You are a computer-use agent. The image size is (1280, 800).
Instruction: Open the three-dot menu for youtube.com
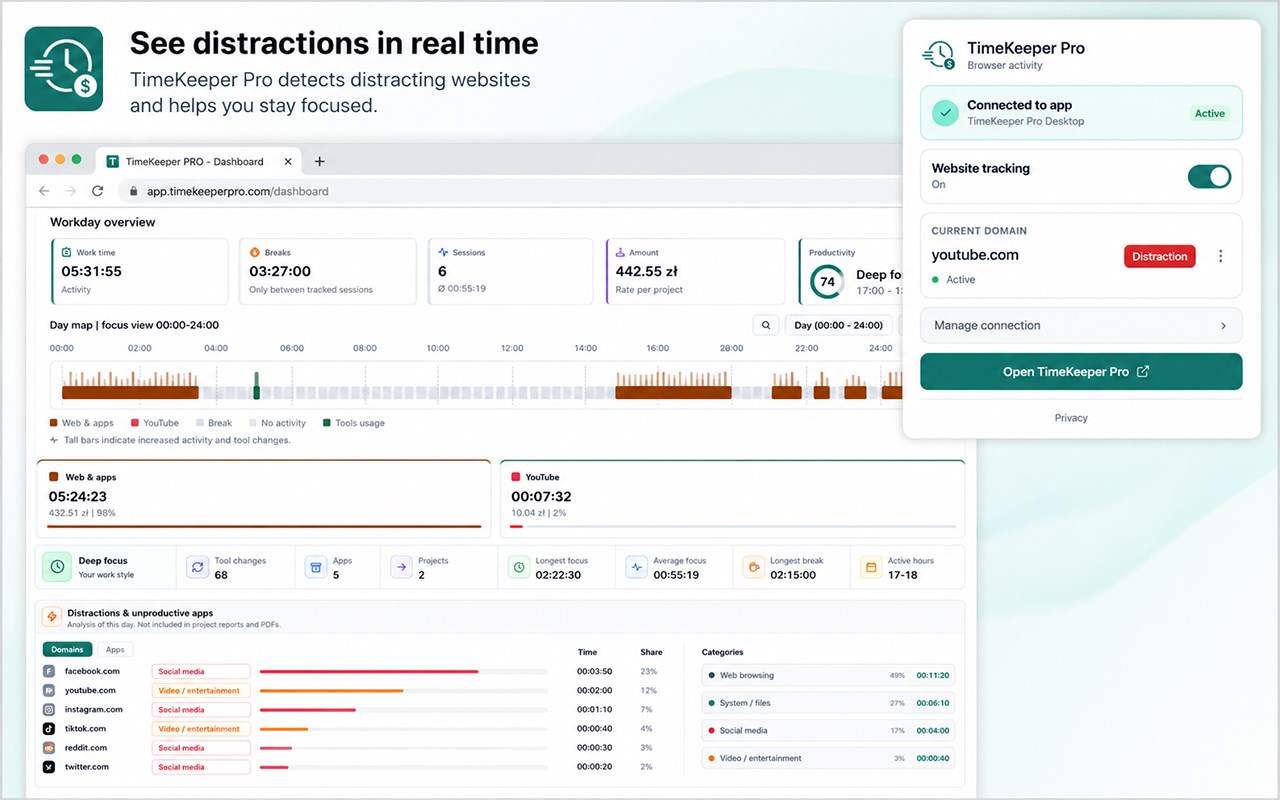tap(1220, 256)
